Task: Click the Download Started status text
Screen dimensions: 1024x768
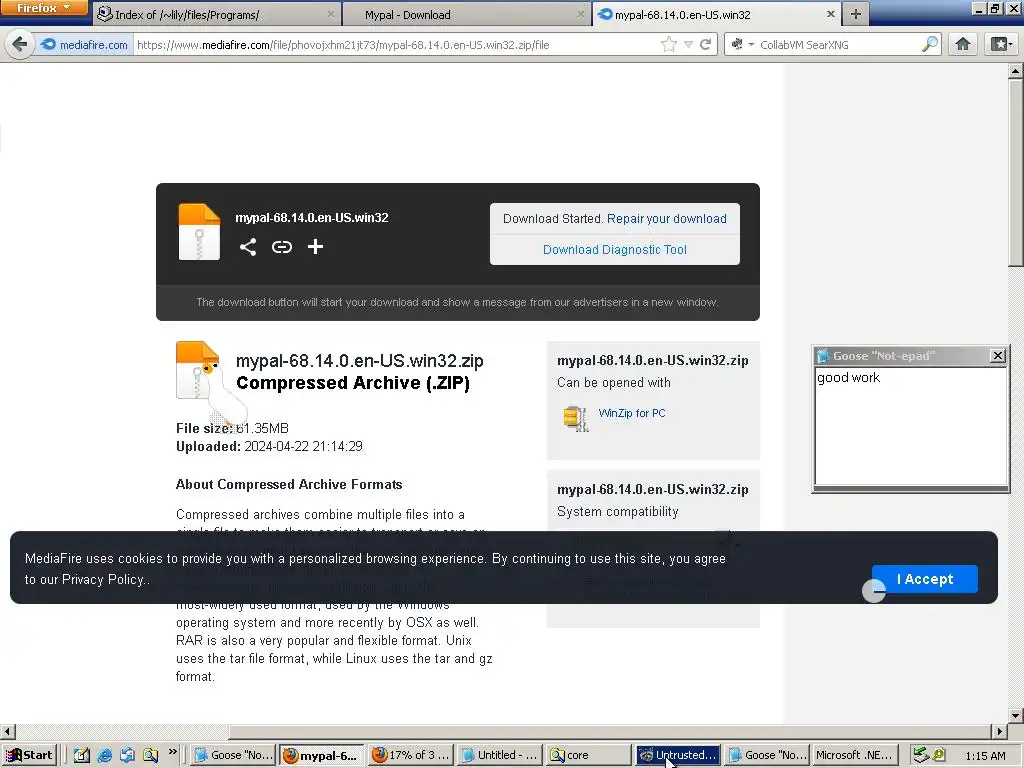Action: click(x=552, y=219)
